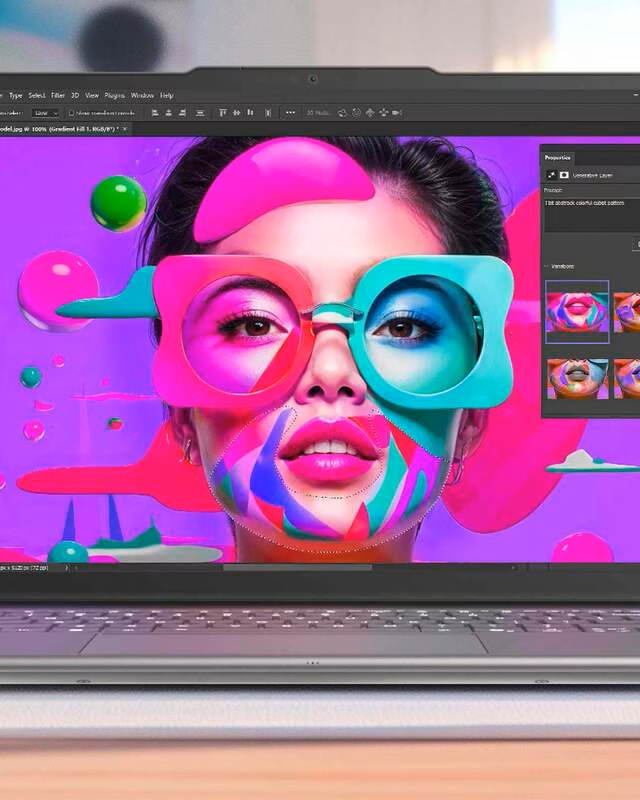Click the layer mask icon in Properties
Image resolution: width=640 pixels, height=800 pixels.
pyautogui.click(x=564, y=175)
